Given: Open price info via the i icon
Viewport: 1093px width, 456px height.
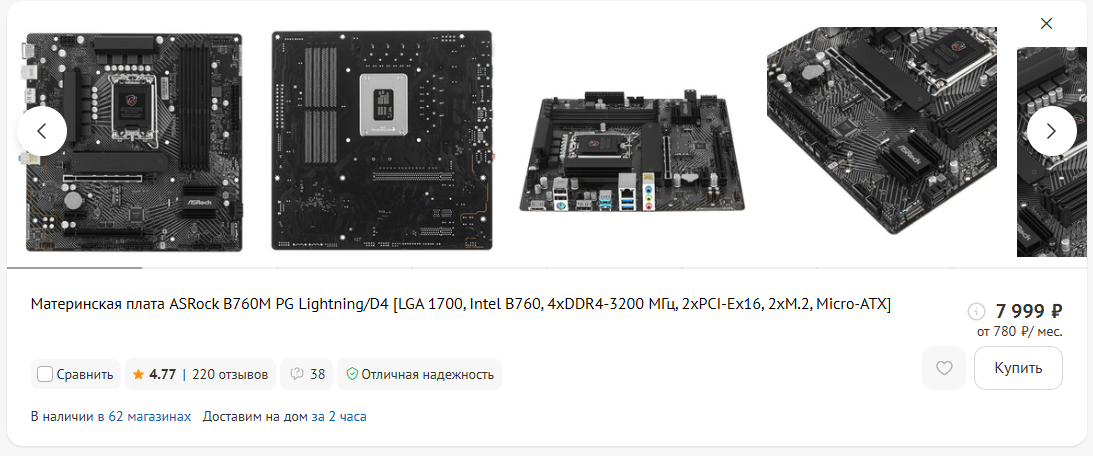Looking at the screenshot, I should click(977, 310).
